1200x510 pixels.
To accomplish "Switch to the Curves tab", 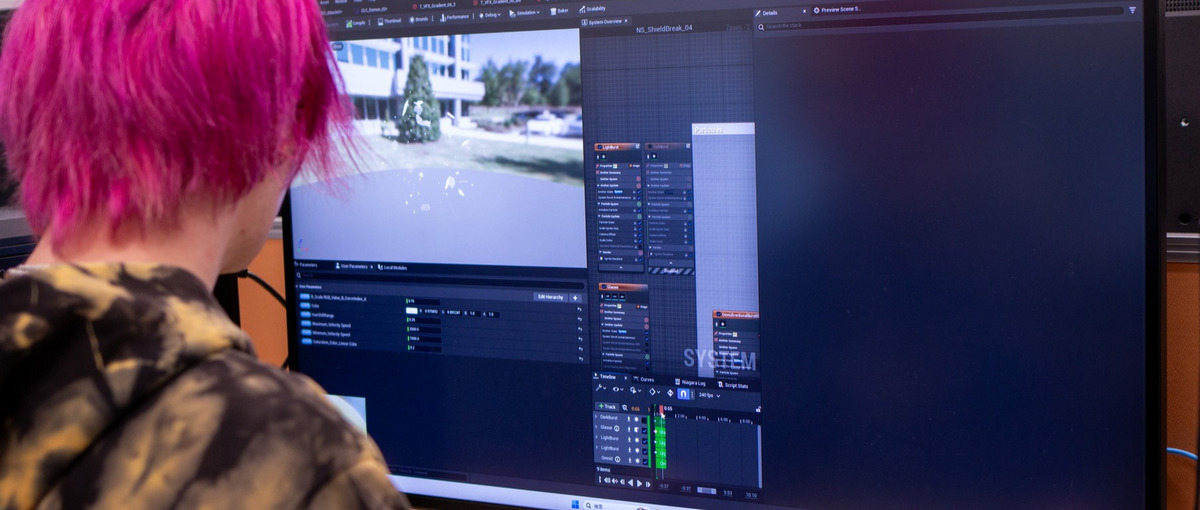I will click(x=645, y=380).
